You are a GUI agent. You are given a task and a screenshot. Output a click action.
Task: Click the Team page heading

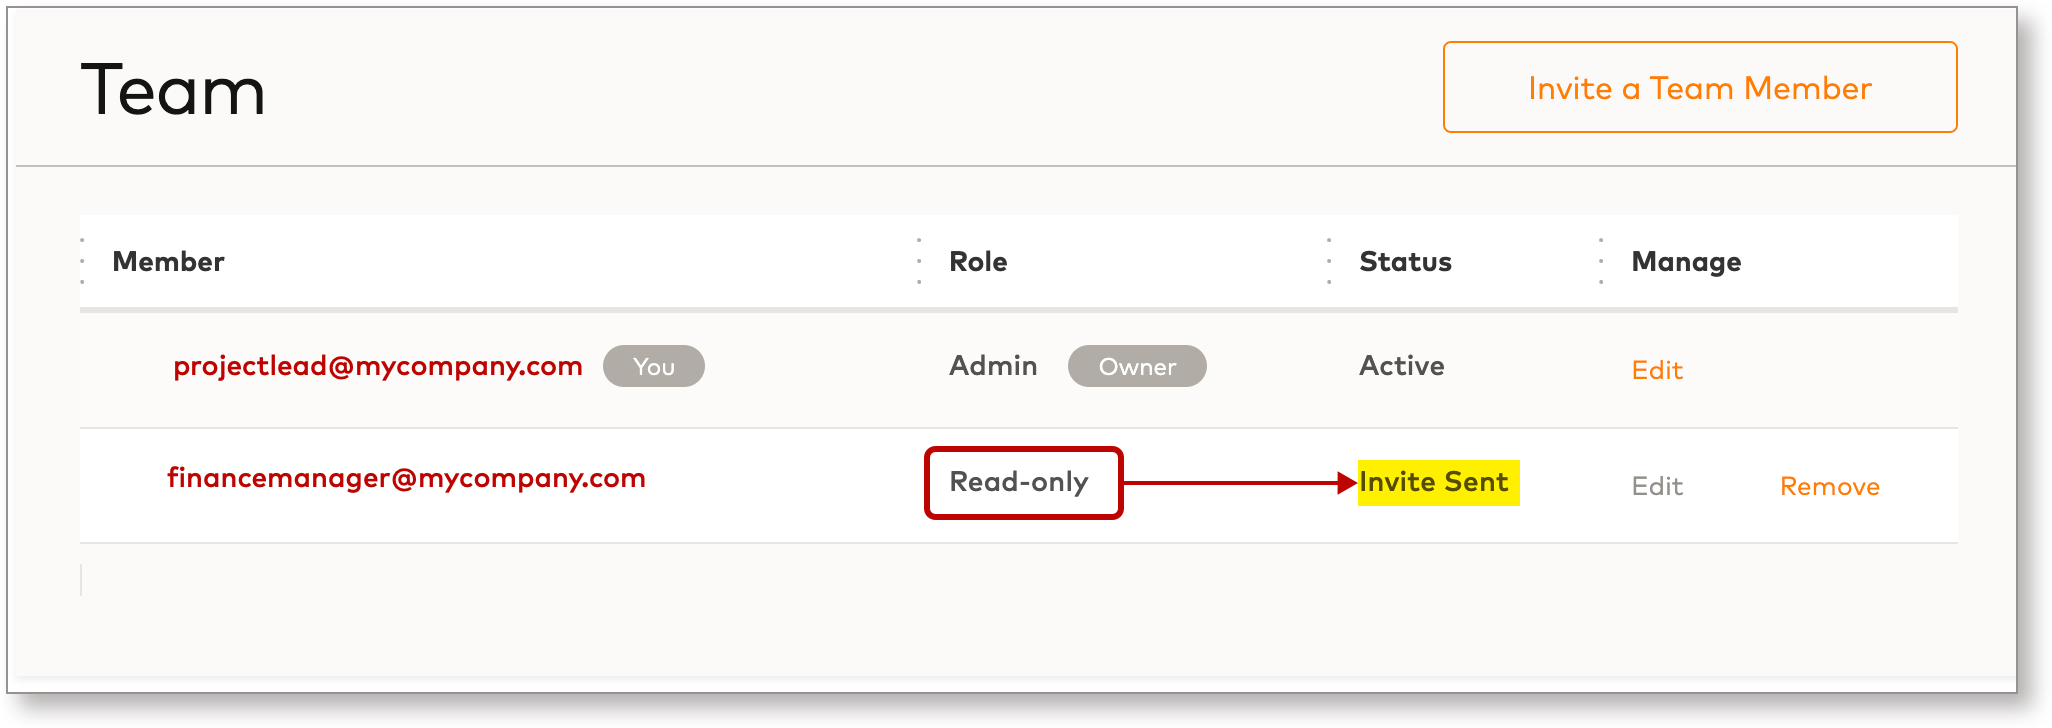(172, 90)
